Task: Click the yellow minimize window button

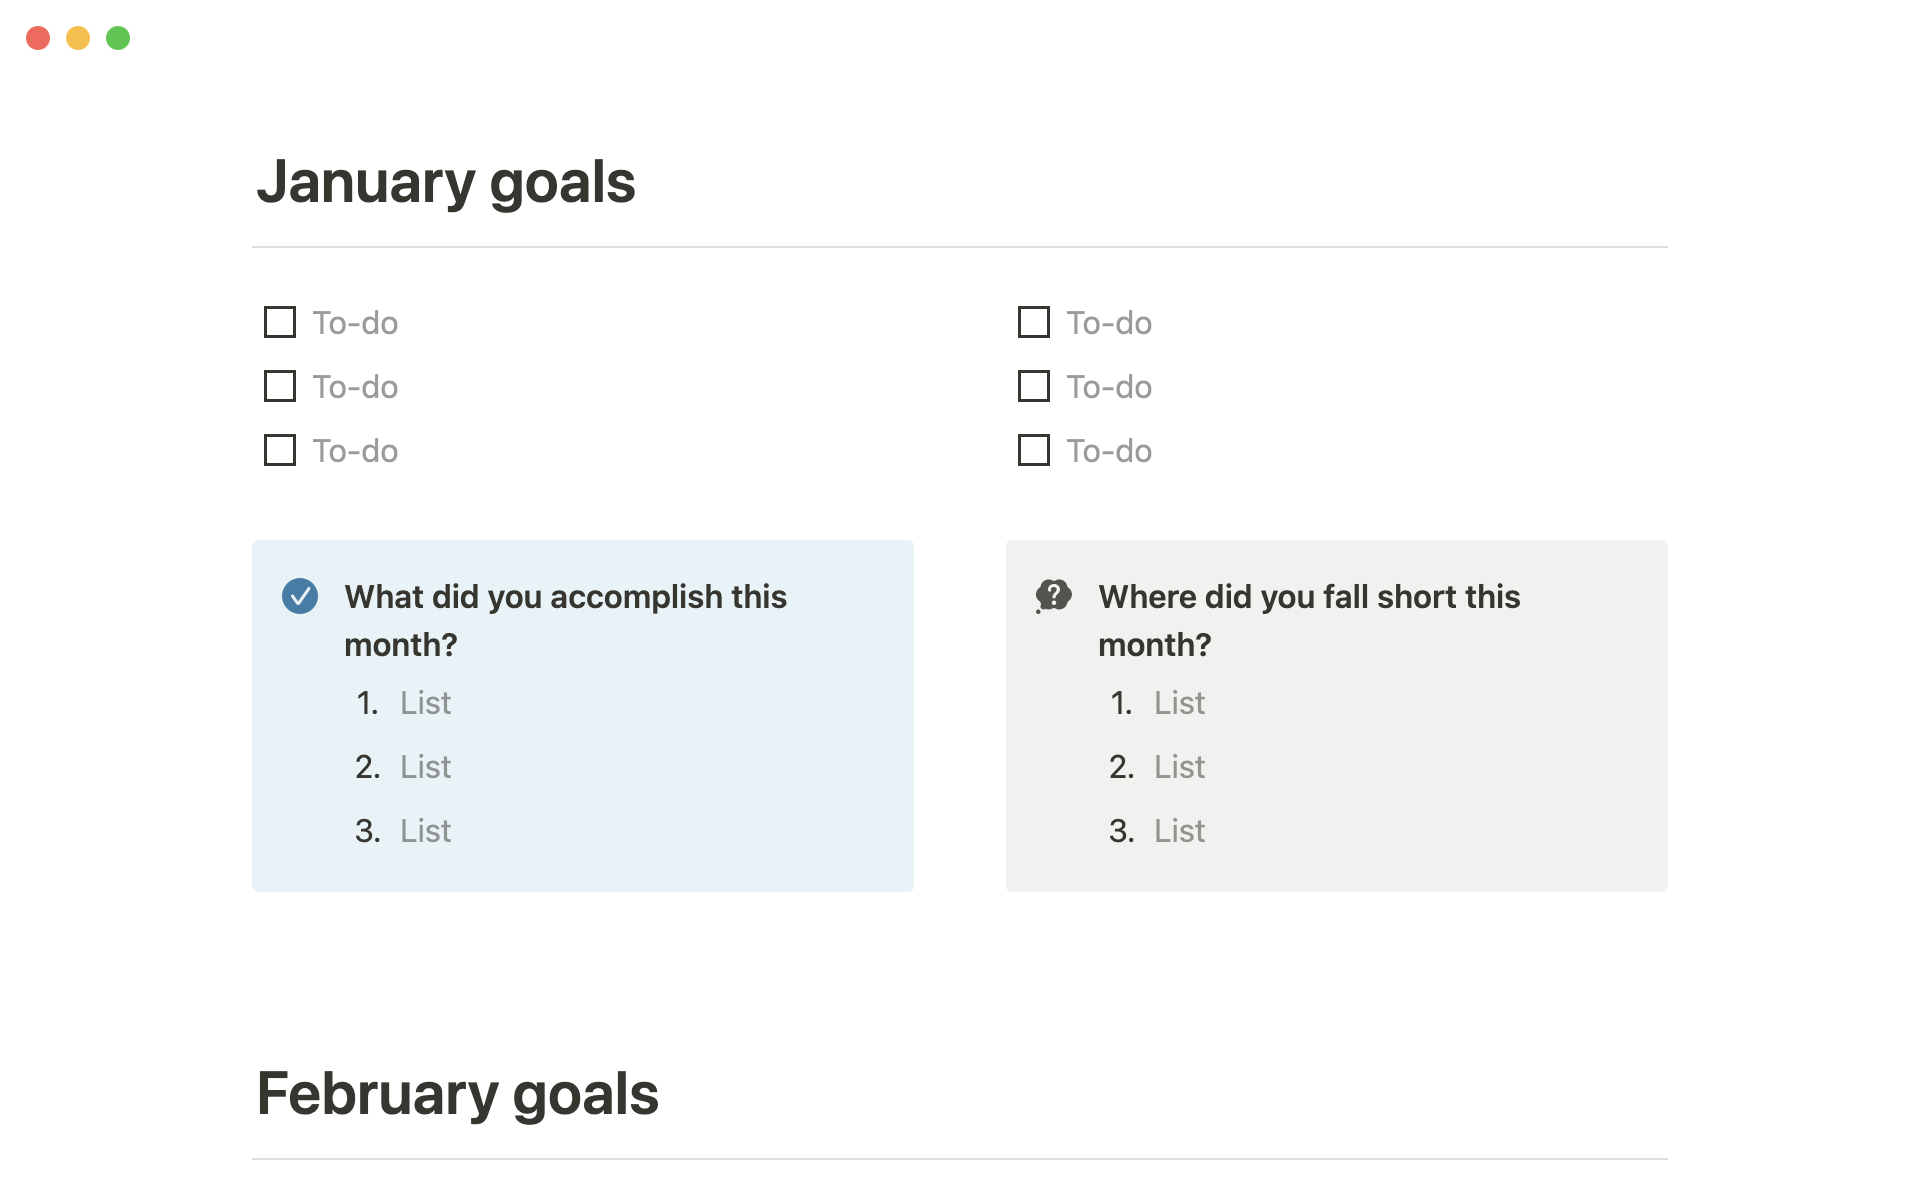Action: coord(78,38)
